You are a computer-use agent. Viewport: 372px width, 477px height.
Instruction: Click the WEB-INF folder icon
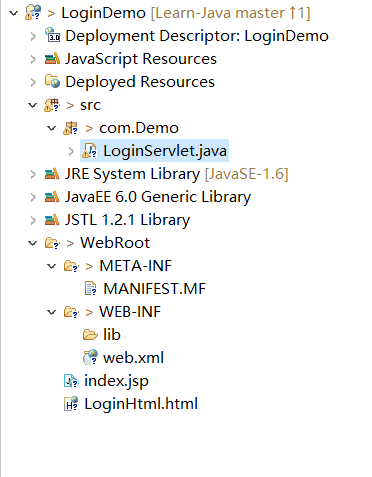(71, 312)
